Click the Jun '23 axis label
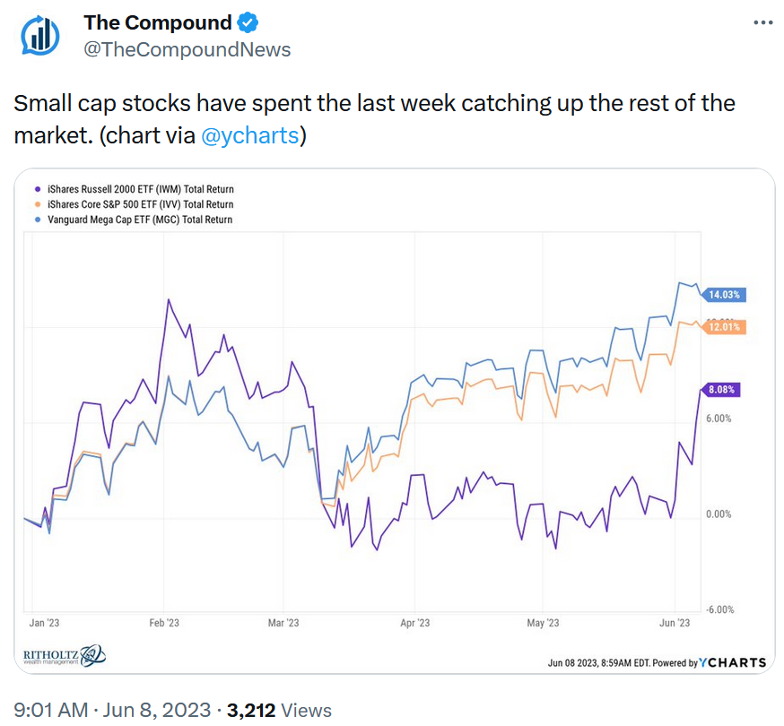 point(675,623)
